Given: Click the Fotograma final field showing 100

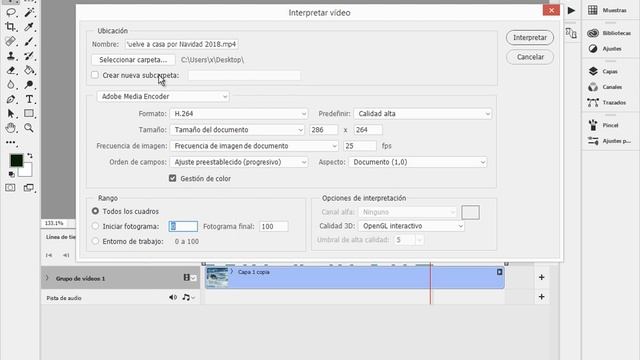Looking at the screenshot, I should point(273,226).
